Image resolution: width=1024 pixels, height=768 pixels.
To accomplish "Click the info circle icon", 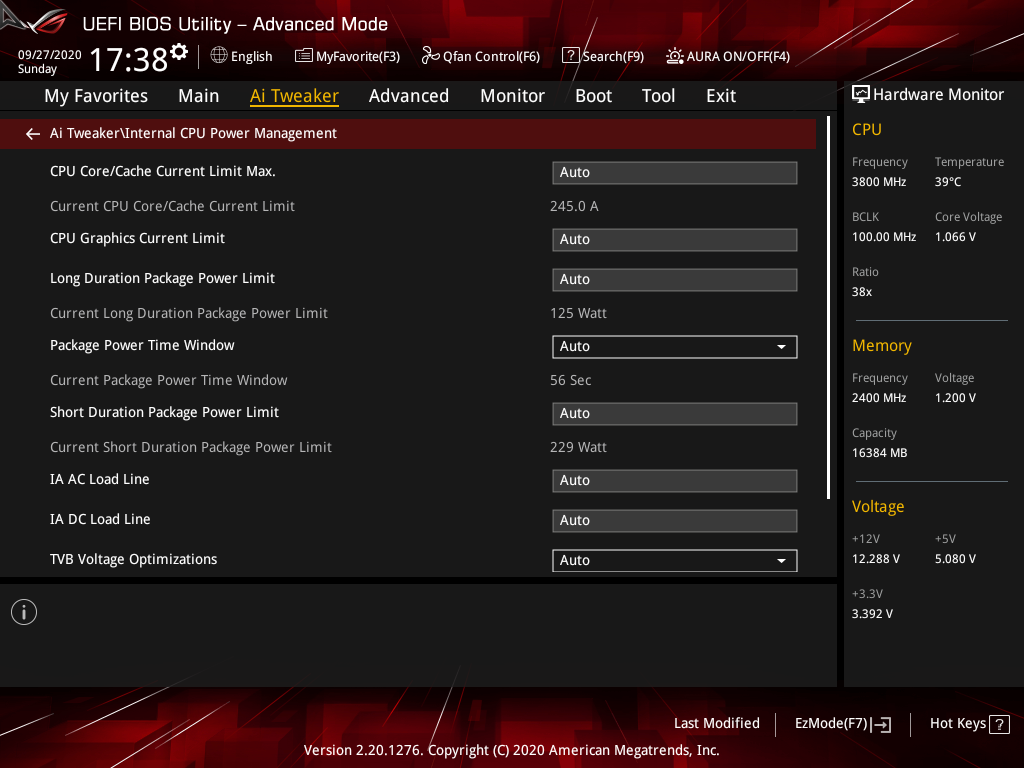I will click(24, 612).
